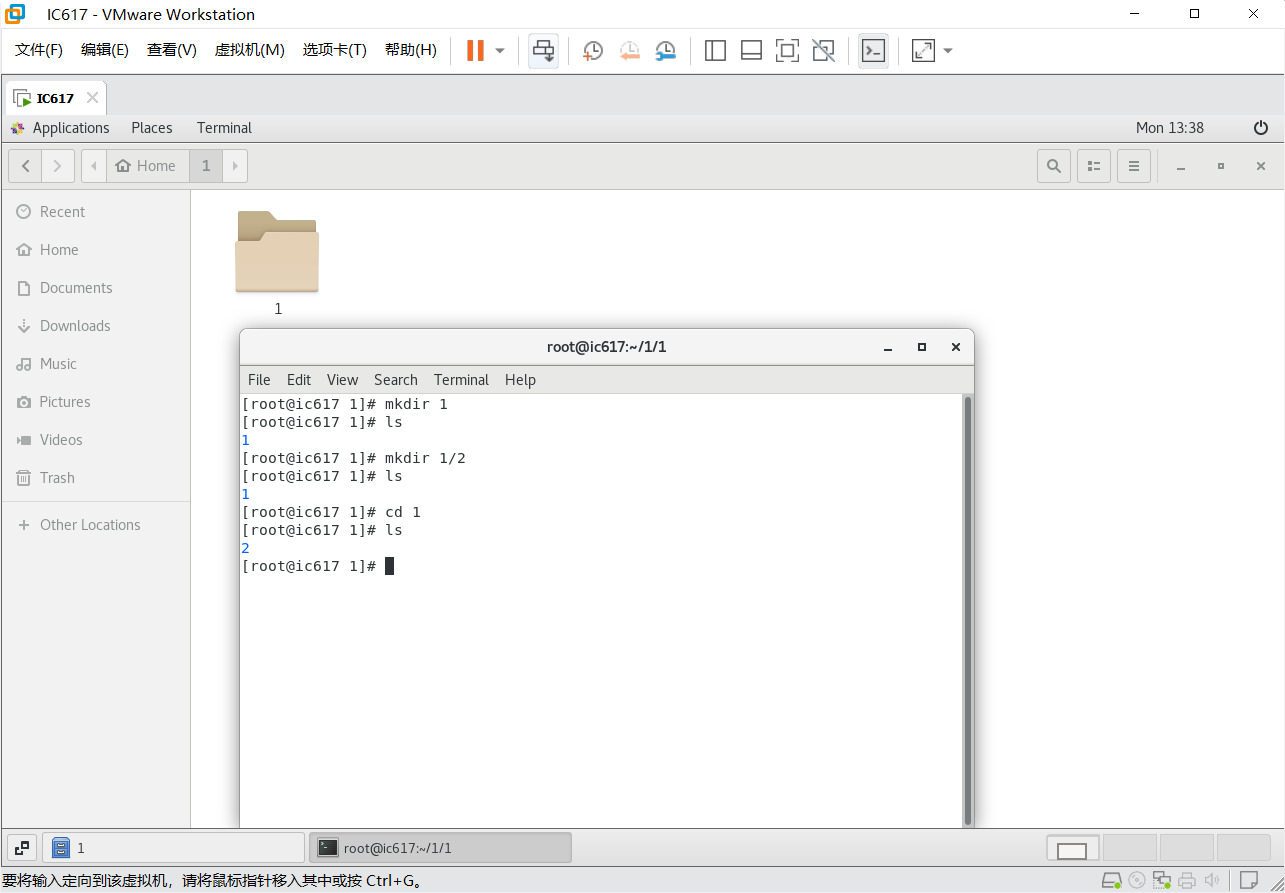Open the terminal Search menu
The width and height of the screenshot is (1285, 893).
tap(396, 380)
